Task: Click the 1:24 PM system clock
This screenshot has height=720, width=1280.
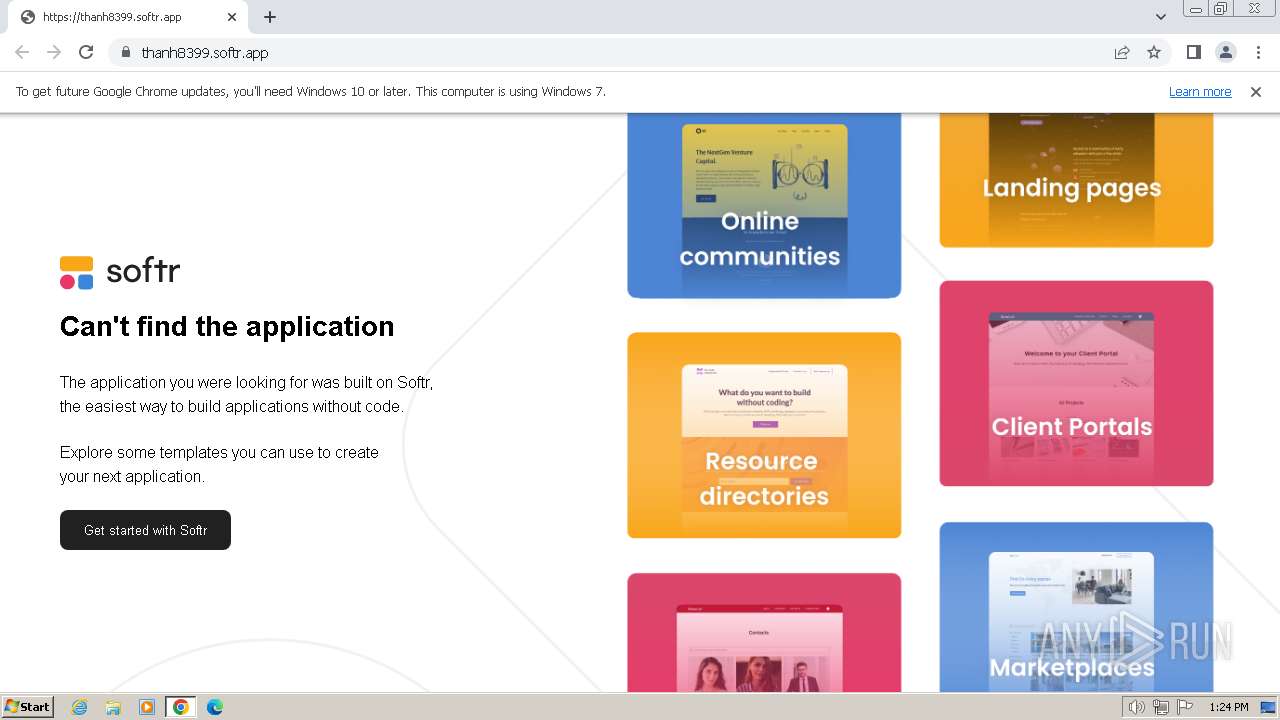Action: click(x=1229, y=707)
